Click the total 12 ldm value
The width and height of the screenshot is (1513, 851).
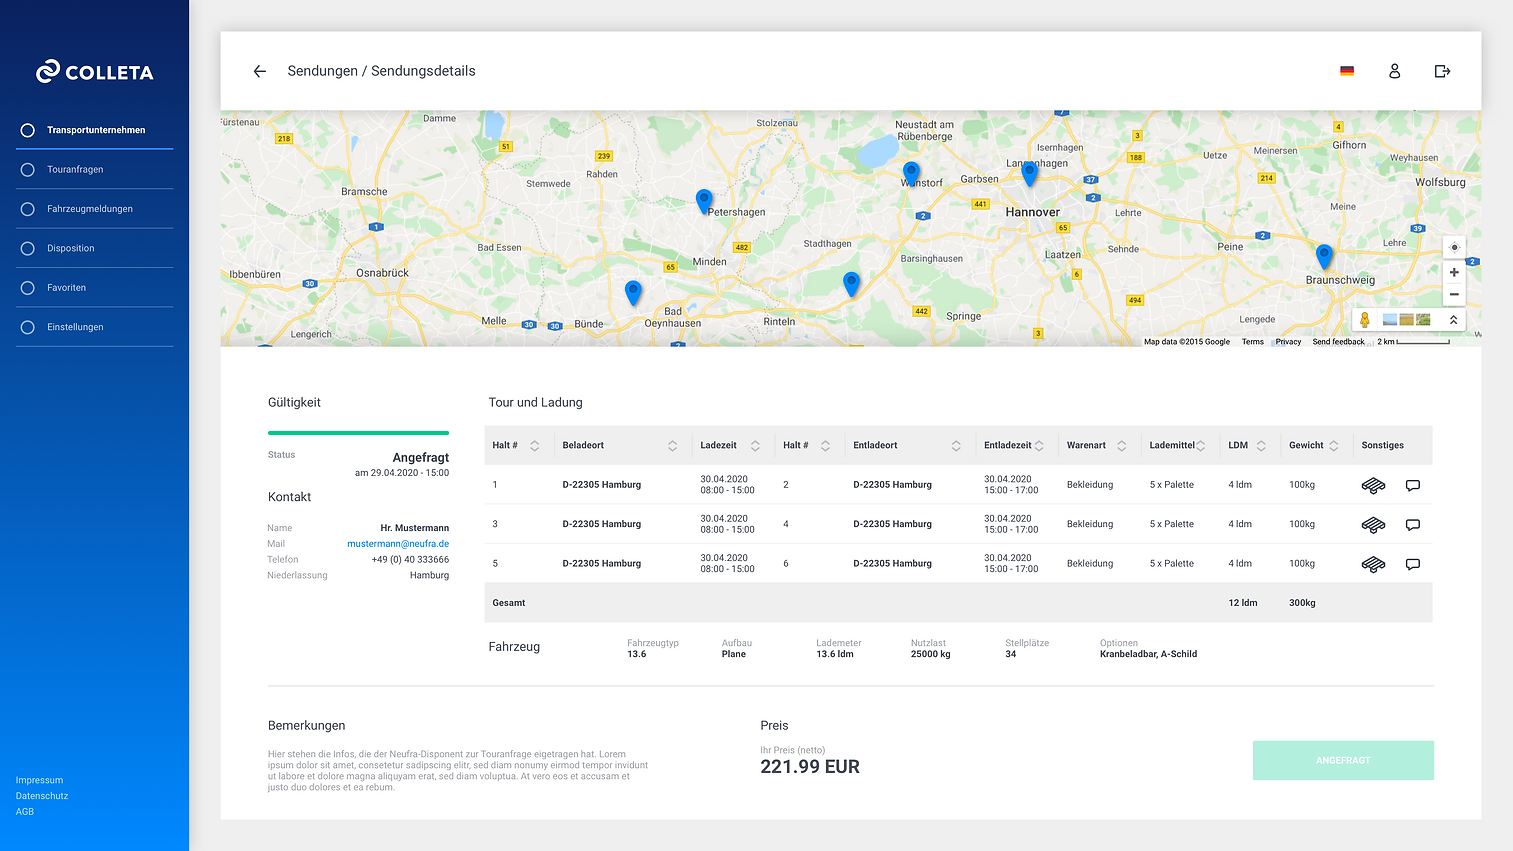pyautogui.click(x=1243, y=603)
